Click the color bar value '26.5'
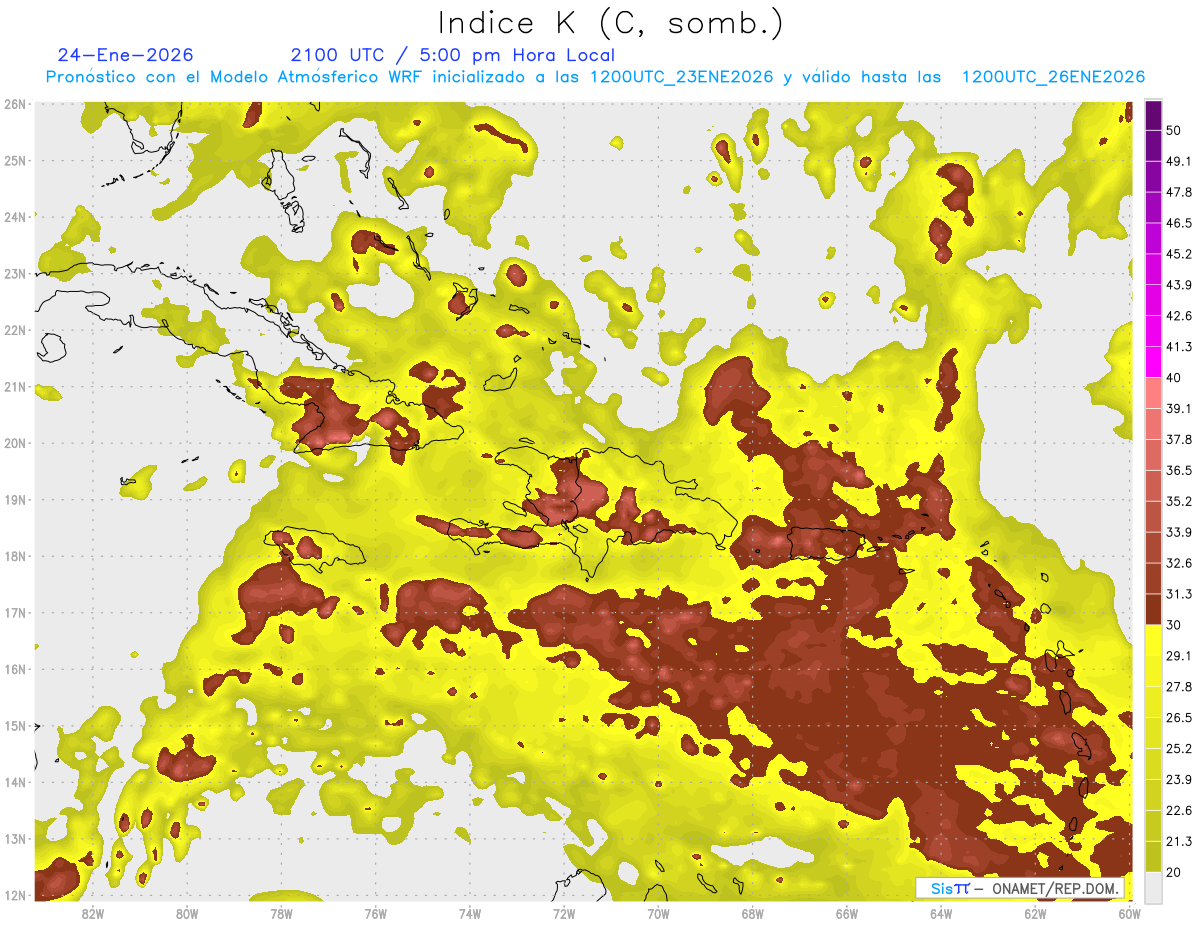 click(x=1178, y=718)
